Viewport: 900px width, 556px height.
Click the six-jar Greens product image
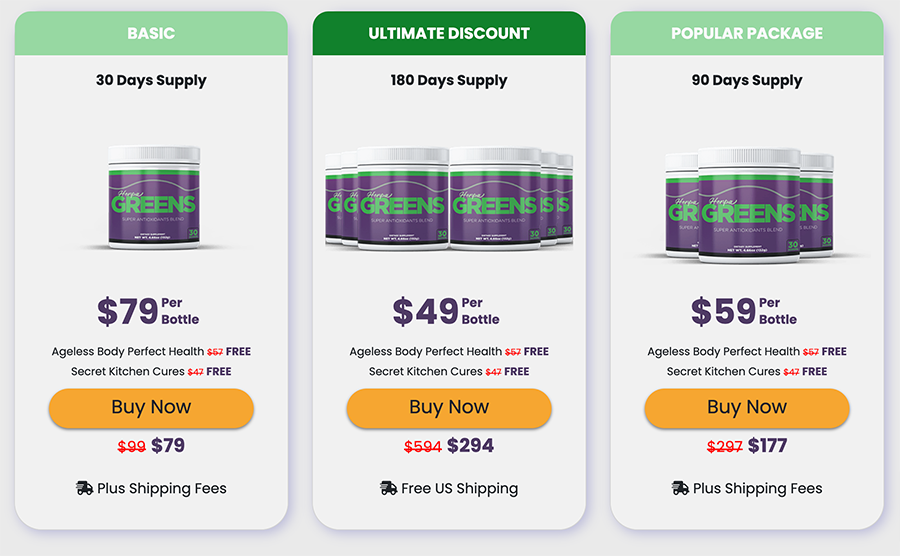[449, 199]
